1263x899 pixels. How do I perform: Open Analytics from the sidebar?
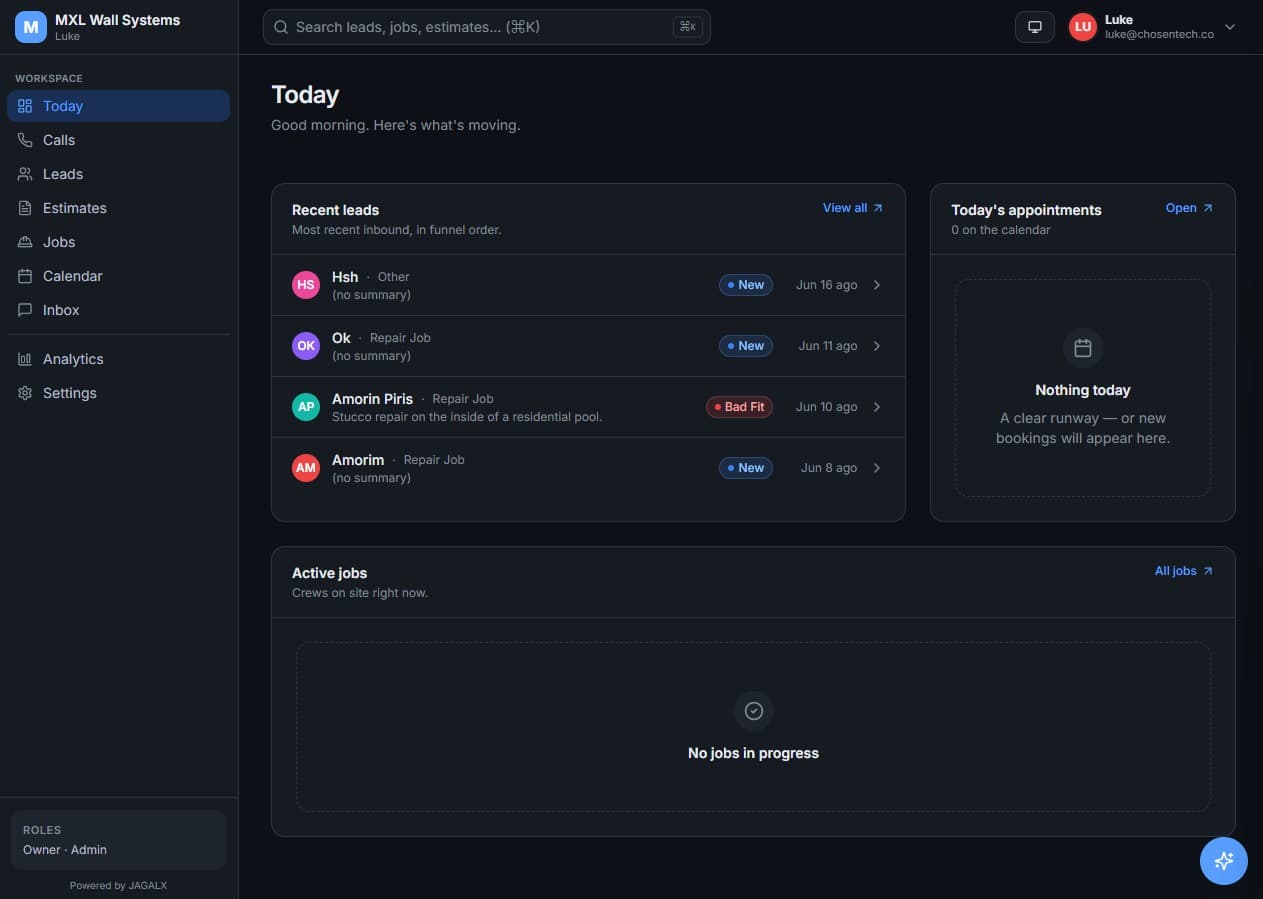click(118, 359)
